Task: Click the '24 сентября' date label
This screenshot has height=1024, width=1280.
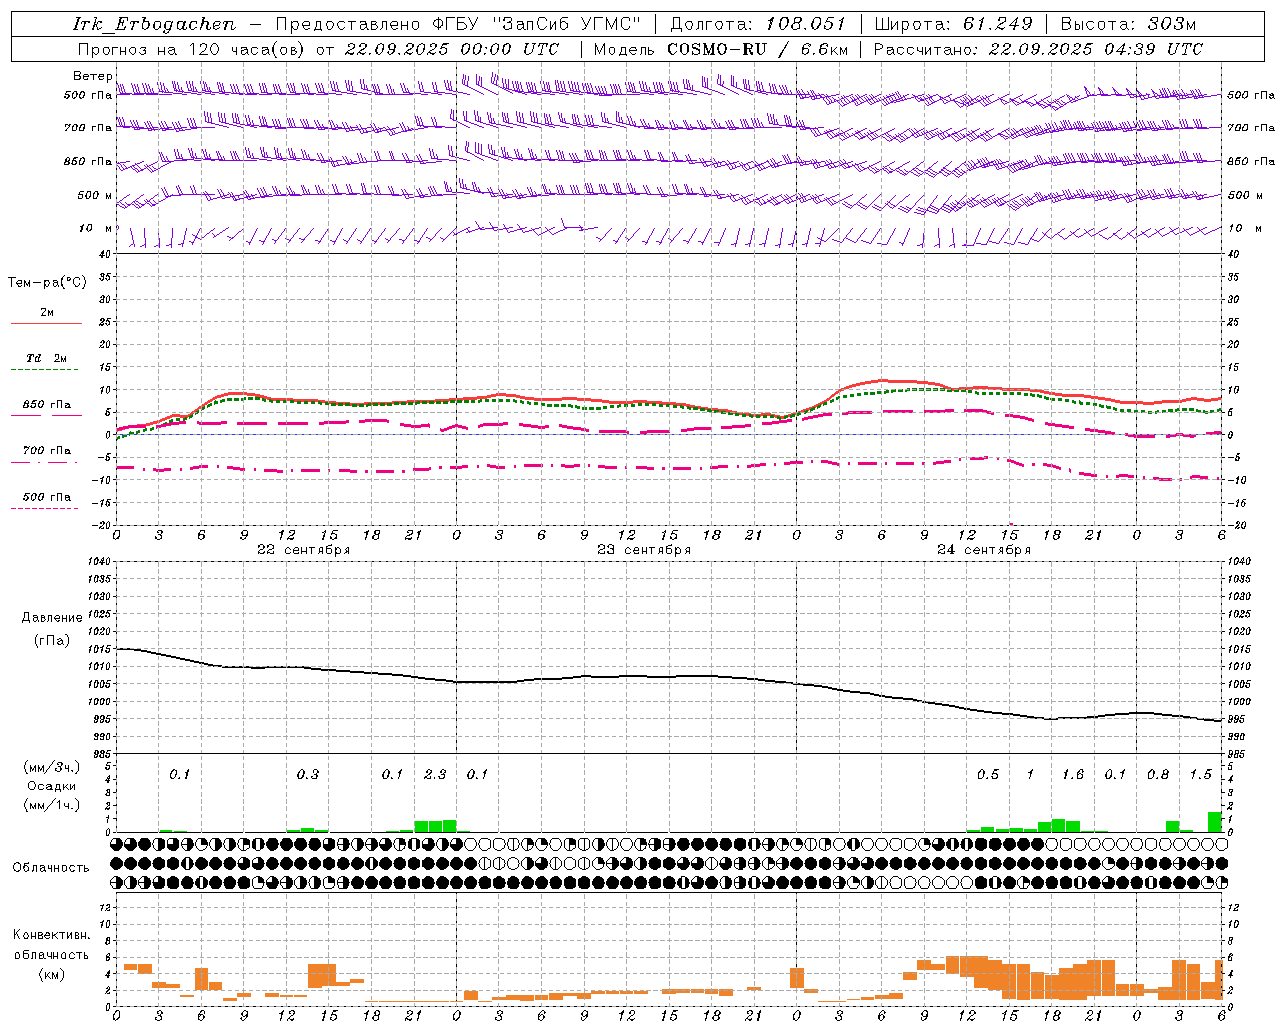Action: (984, 550)
